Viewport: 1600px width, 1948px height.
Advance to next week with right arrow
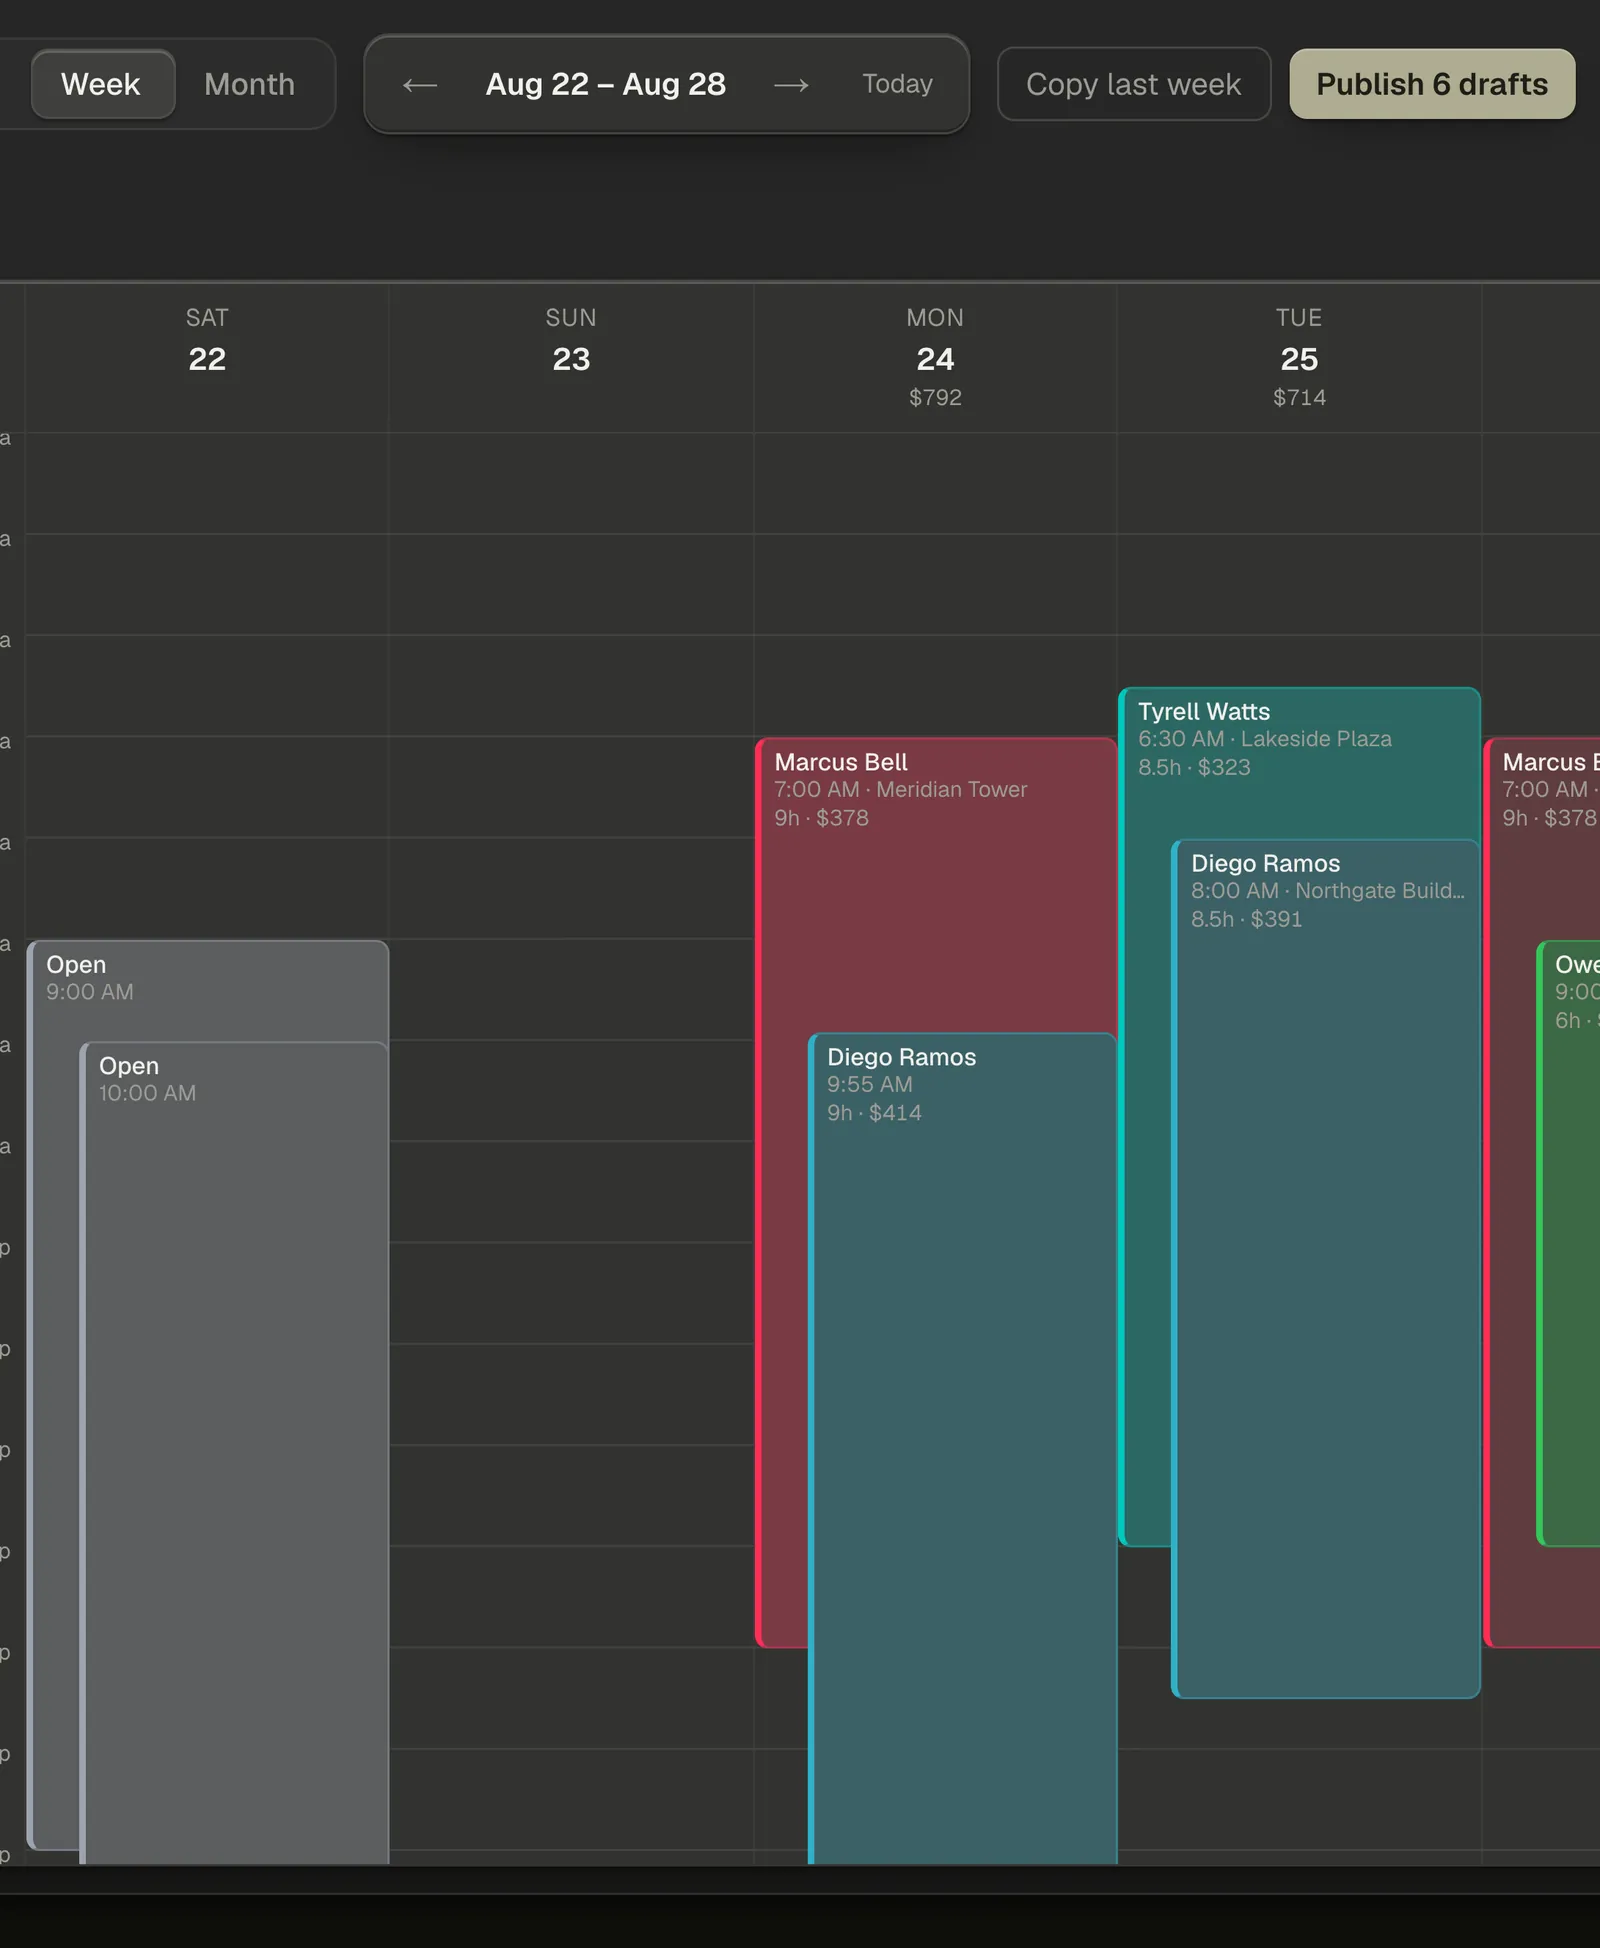(x=791, y=85)
